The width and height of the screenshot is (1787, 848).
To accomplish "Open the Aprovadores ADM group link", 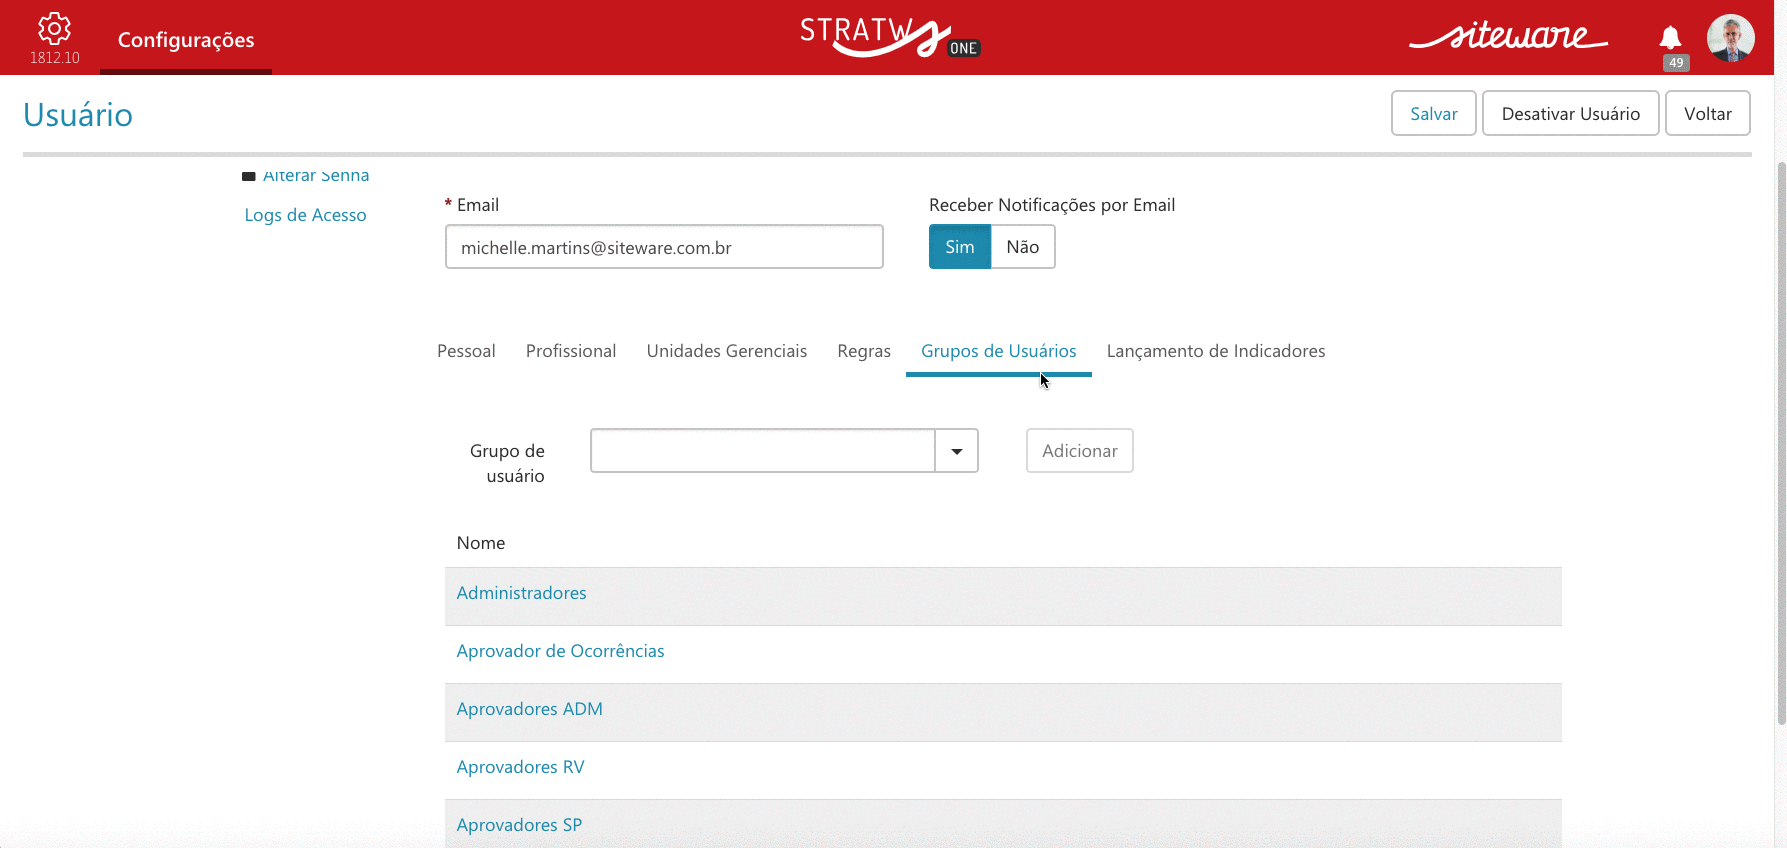I will (530, 709).
